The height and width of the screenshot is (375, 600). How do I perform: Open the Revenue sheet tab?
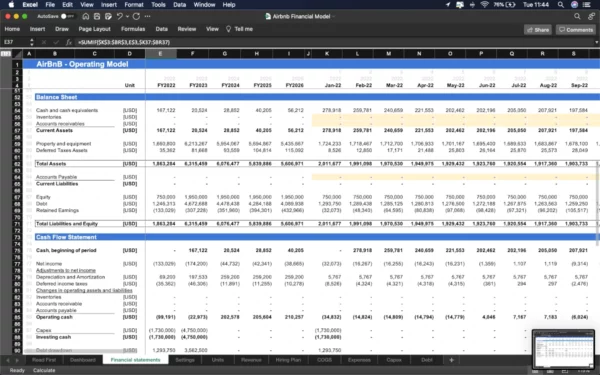(251, 360)
